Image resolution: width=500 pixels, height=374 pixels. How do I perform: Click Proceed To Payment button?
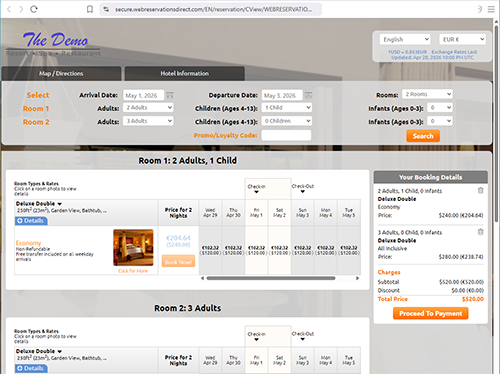click(431, 313)
